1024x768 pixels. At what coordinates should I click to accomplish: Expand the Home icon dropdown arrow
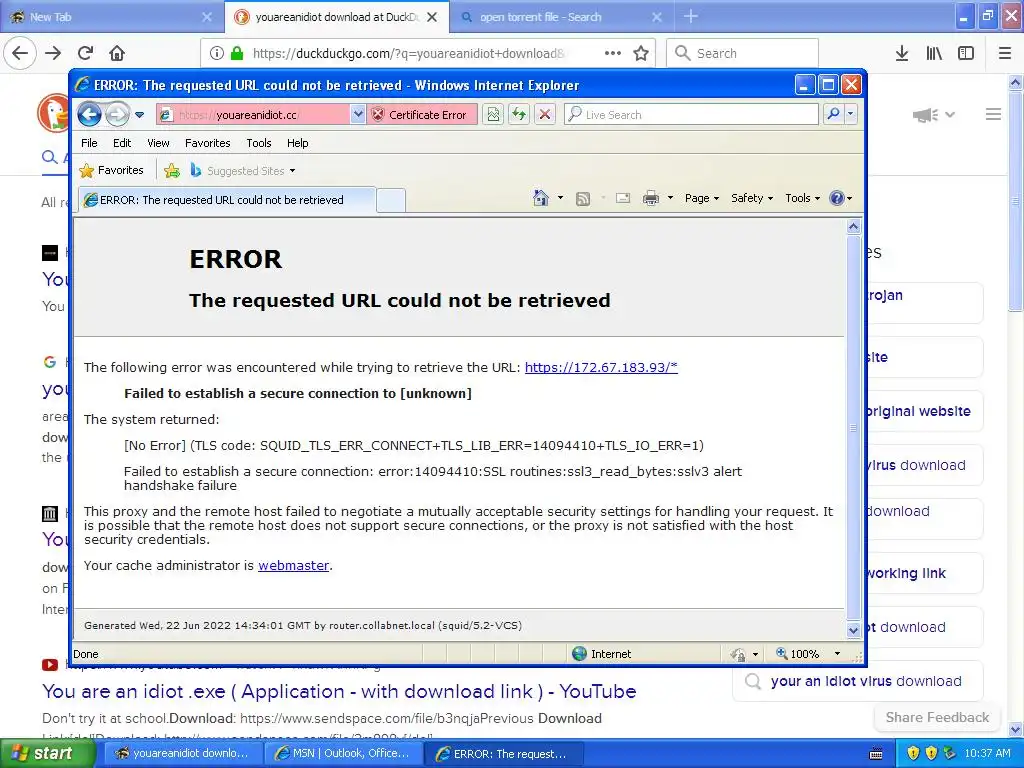560,198
